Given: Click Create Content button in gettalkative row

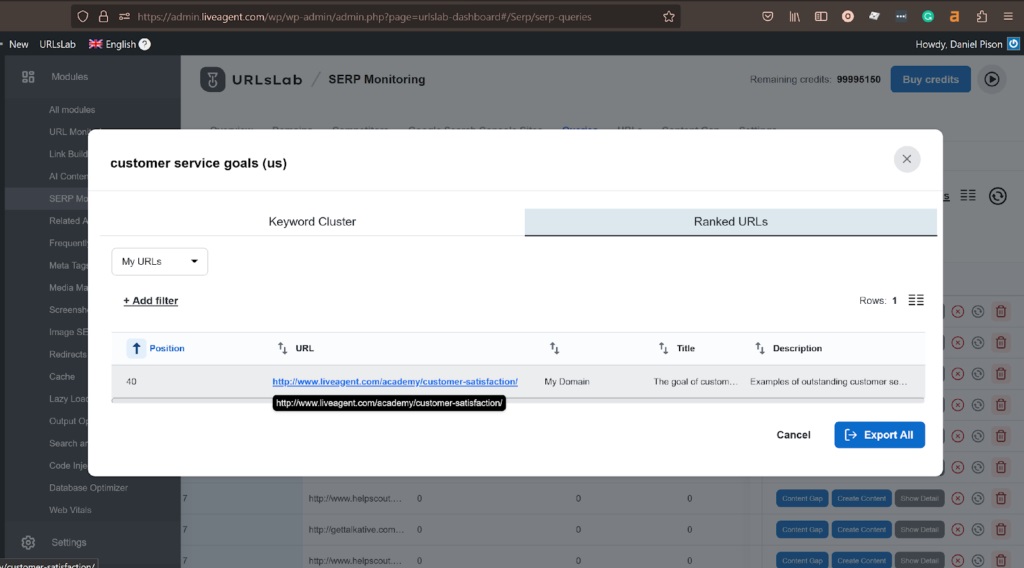Looking at the screenshot, I should 861,529.
